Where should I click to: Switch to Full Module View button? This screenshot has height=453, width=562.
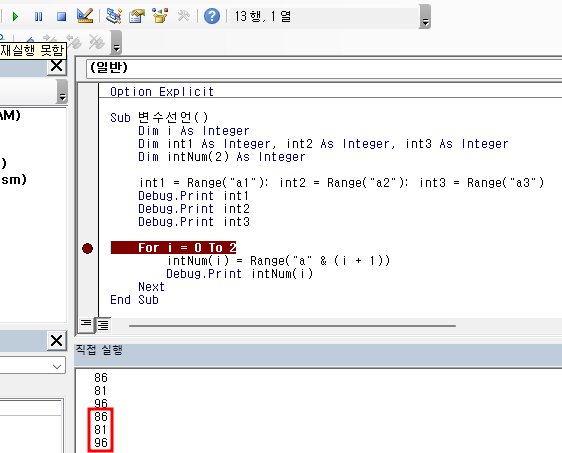(103, 325)
